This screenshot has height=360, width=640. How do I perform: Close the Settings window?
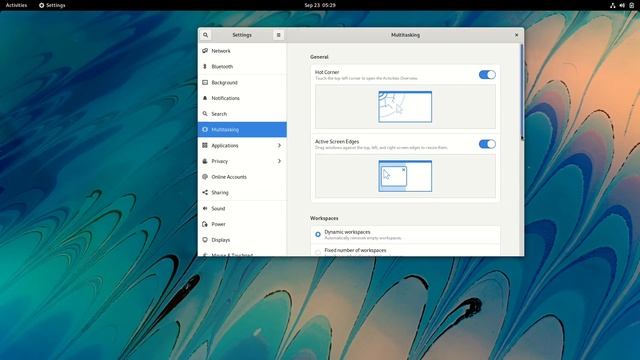(x=516, y=35)
